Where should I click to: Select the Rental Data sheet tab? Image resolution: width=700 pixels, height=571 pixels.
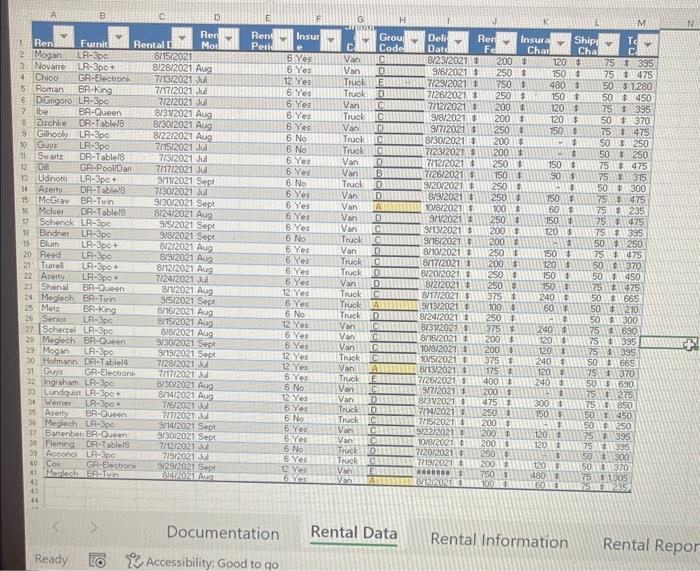tap(354, 533)
